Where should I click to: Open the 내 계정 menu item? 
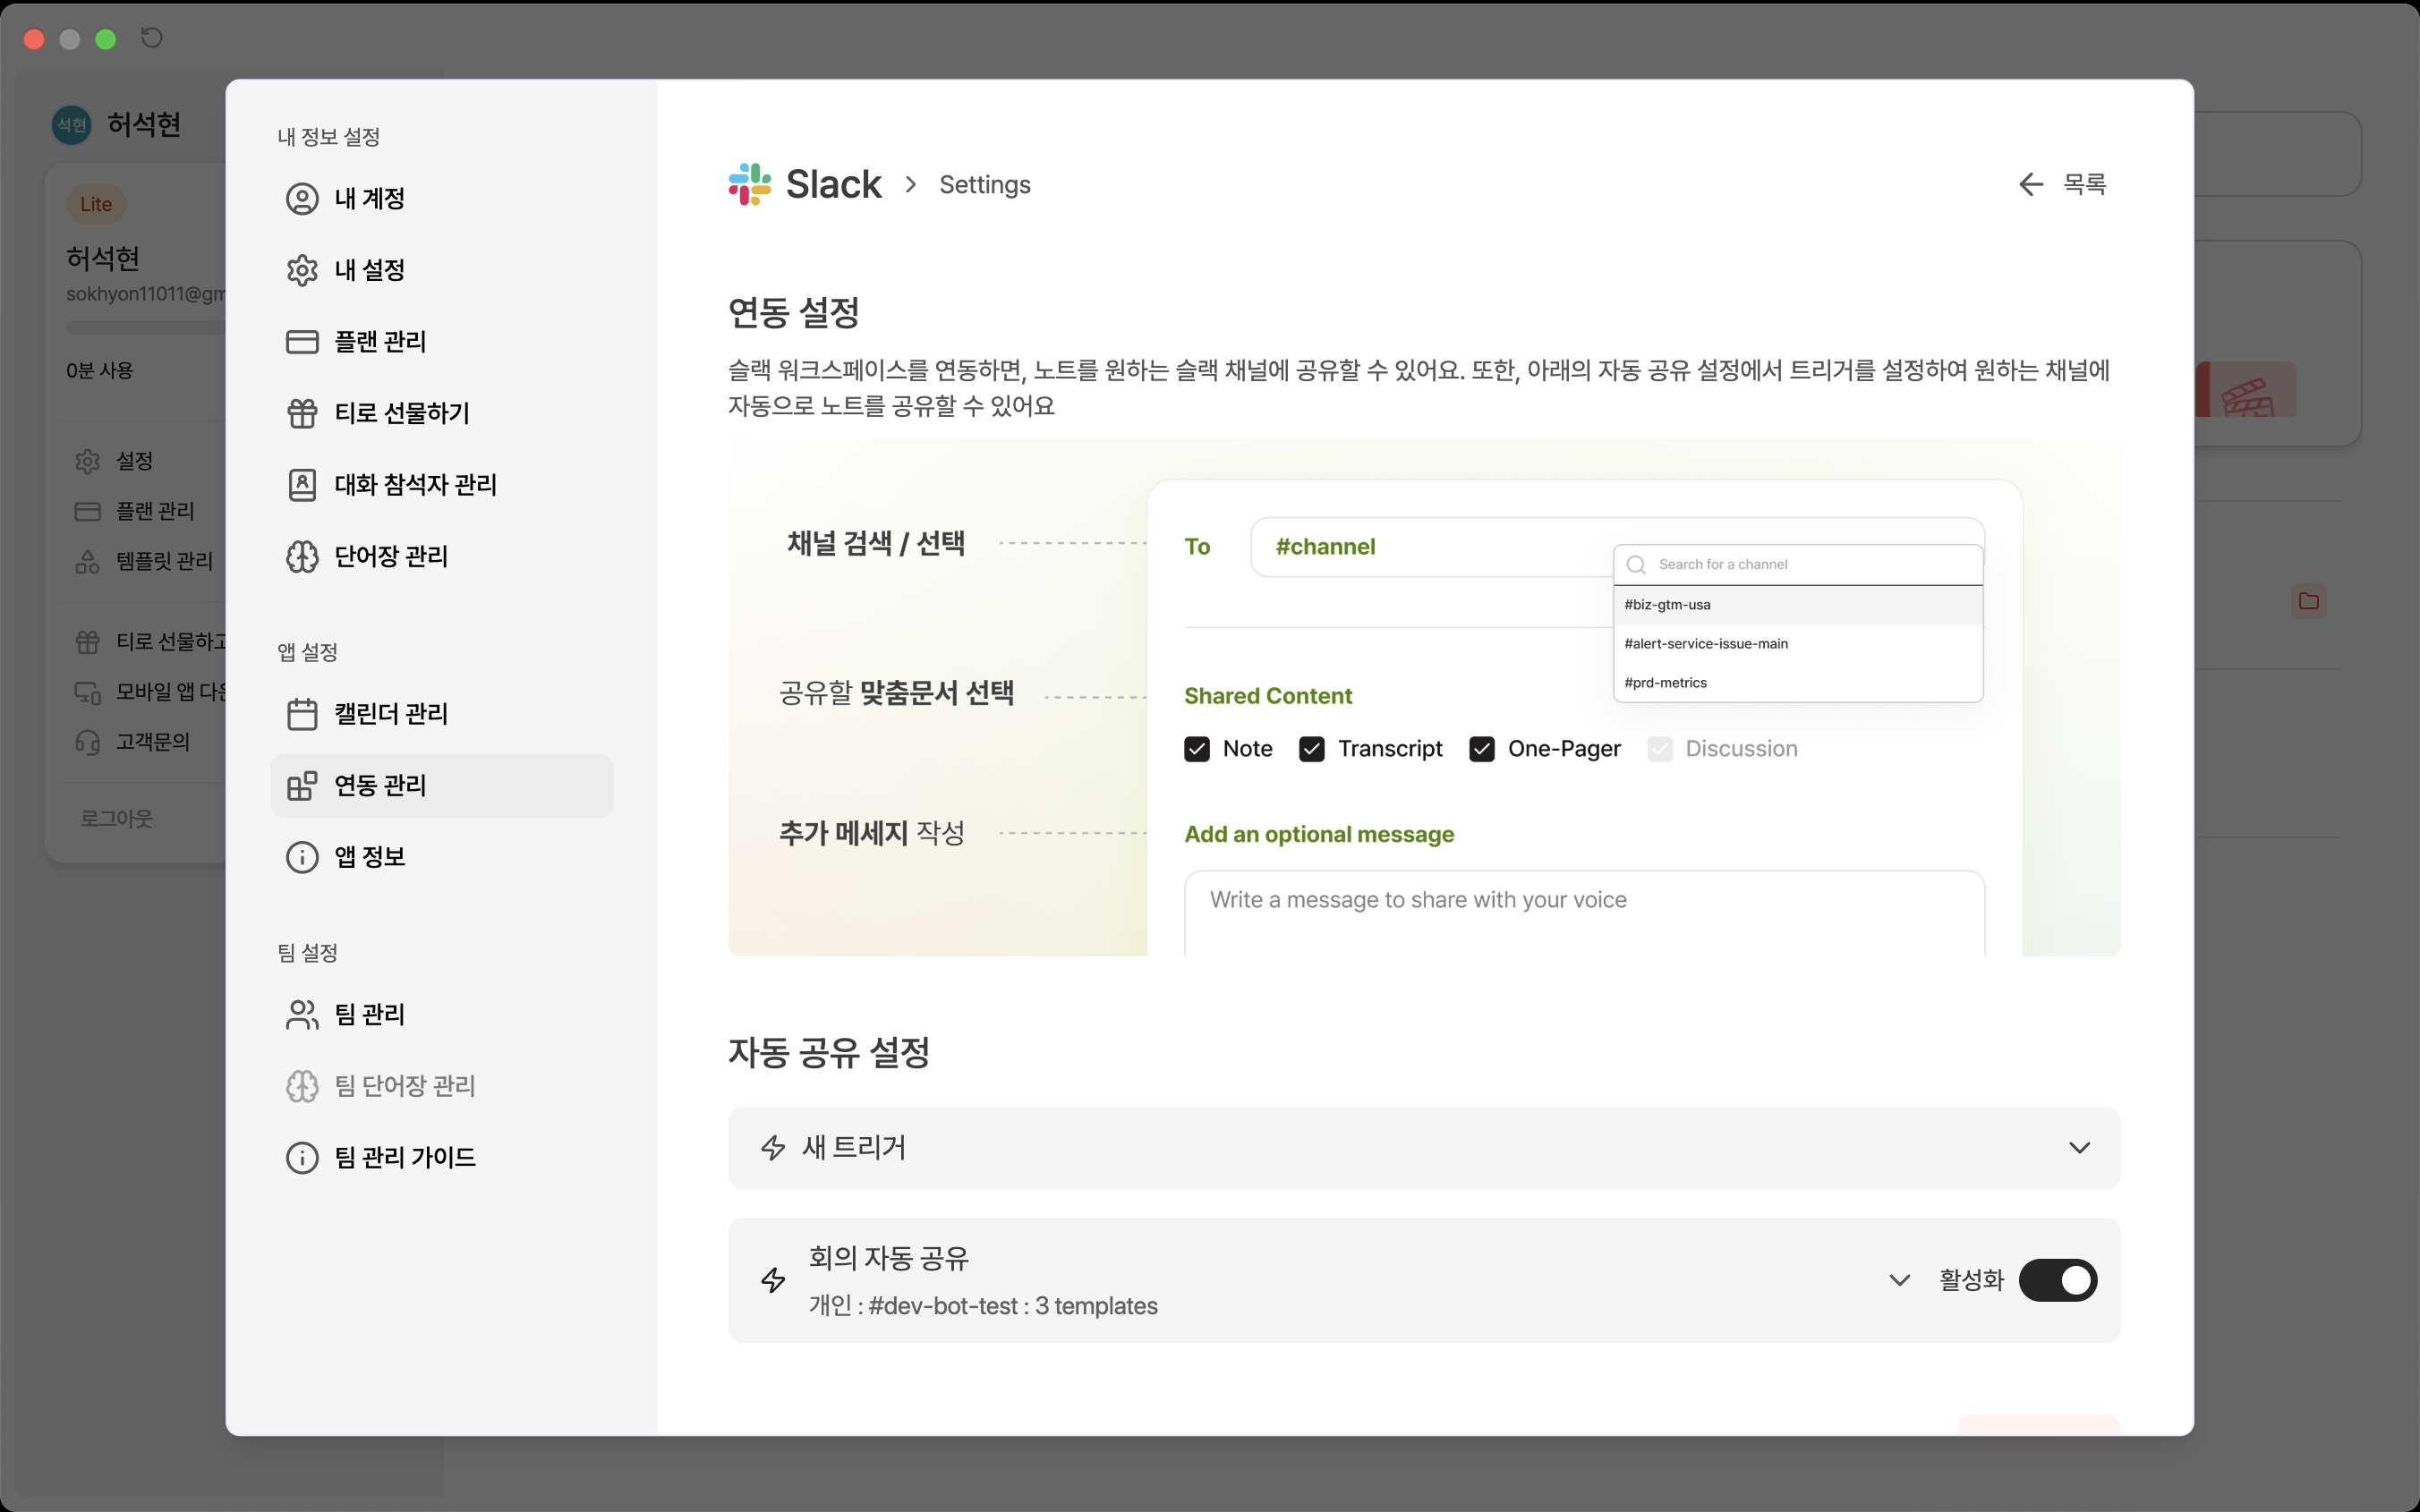(x=369, y=199)
